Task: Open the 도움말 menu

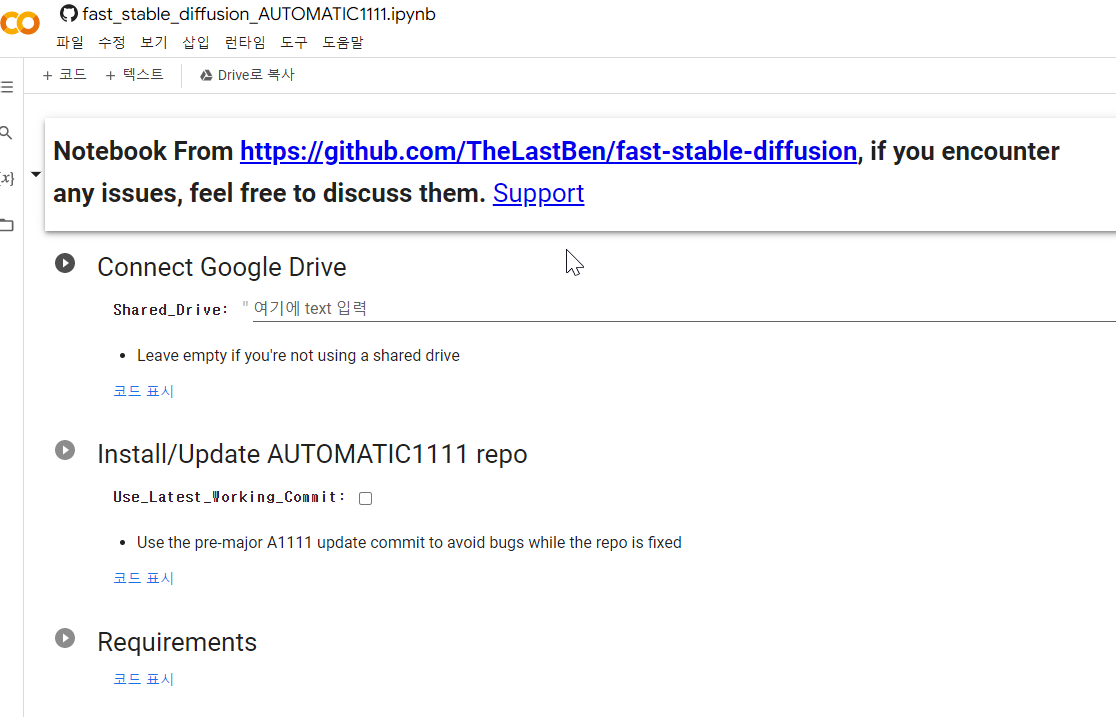Action: (x=342, y=43)
